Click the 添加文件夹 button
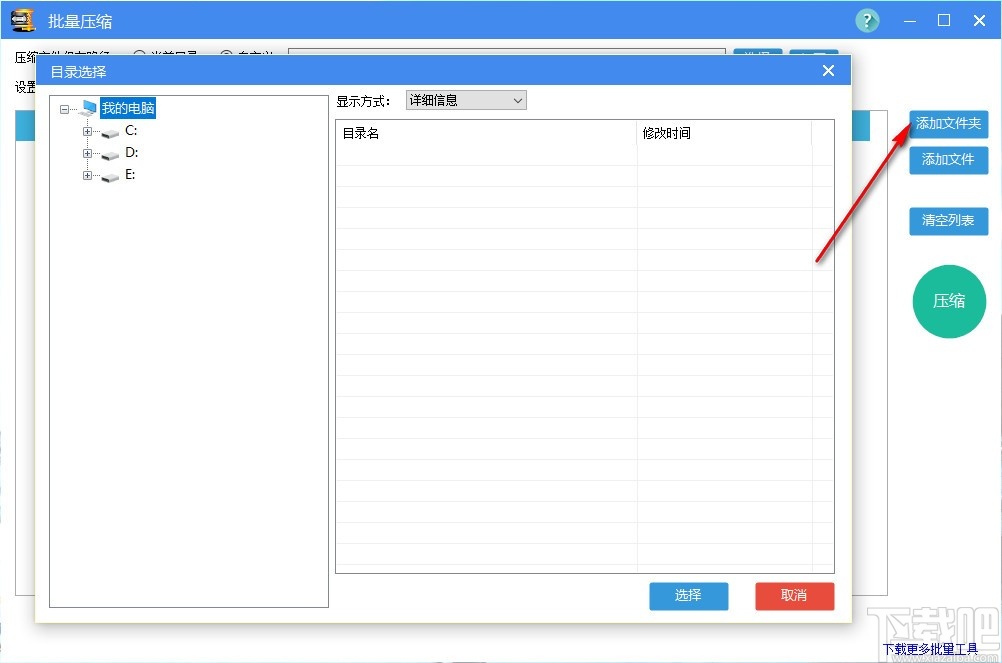1002x663 pixels. [947, 124]
